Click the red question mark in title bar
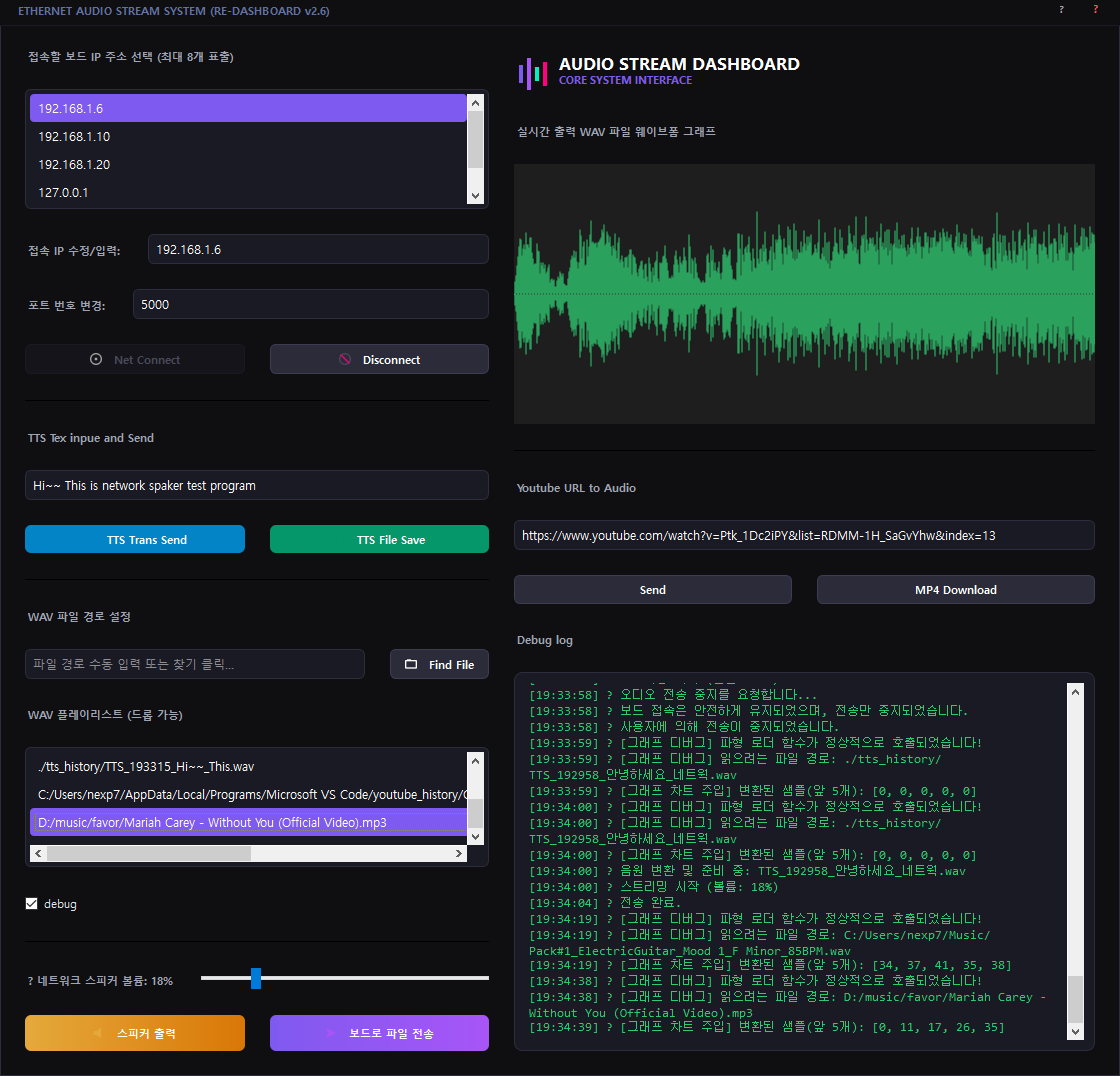Screen dimensions: 1120x1076 click(1096, 10)
